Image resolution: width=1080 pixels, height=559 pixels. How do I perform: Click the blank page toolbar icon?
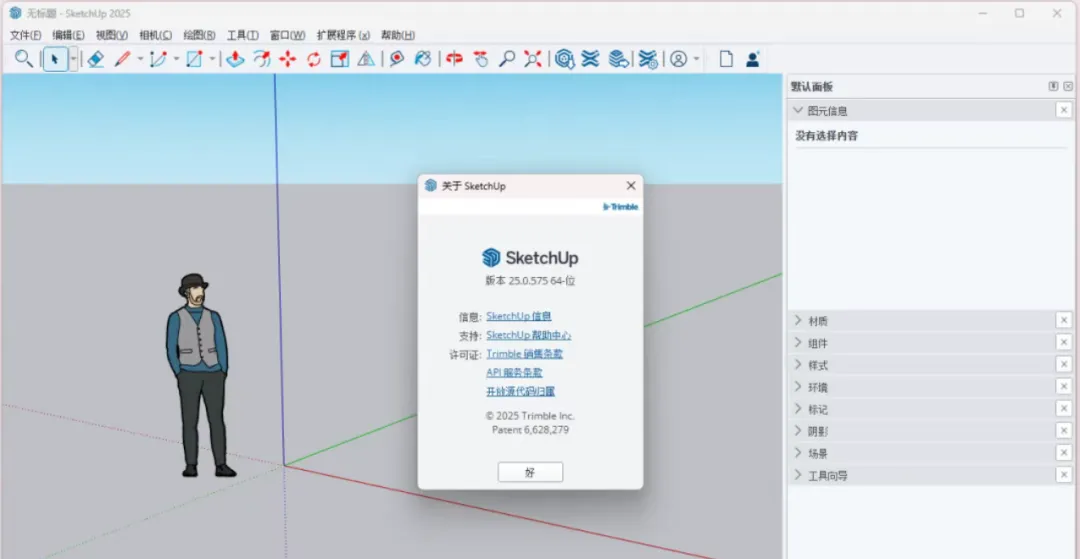click(x=726, y=59)
